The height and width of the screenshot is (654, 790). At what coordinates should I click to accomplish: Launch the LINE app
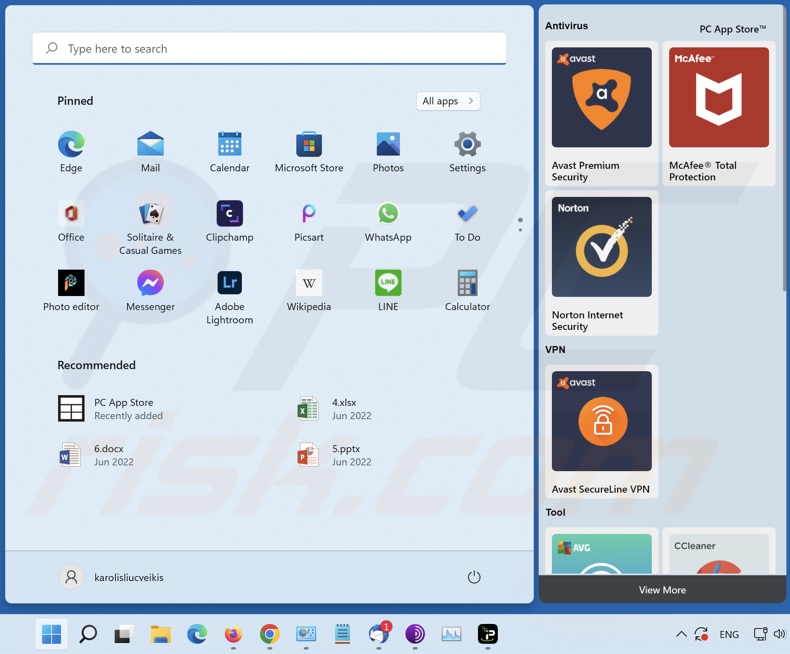pyautogui.click(x=388, y=290)
